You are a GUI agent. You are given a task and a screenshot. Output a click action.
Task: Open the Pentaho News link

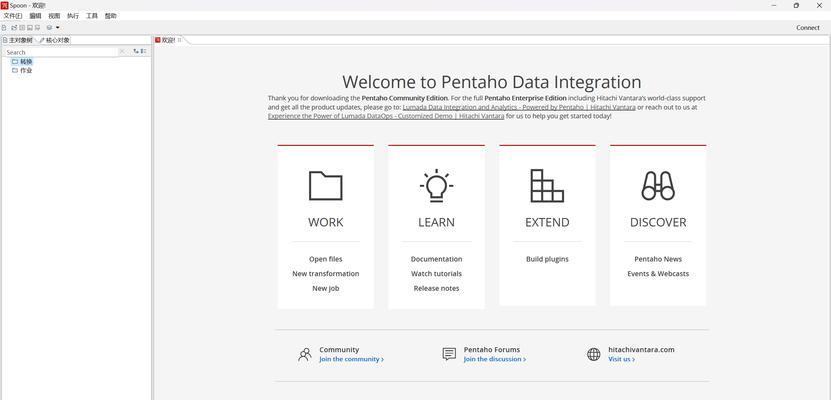pos(658,259)
